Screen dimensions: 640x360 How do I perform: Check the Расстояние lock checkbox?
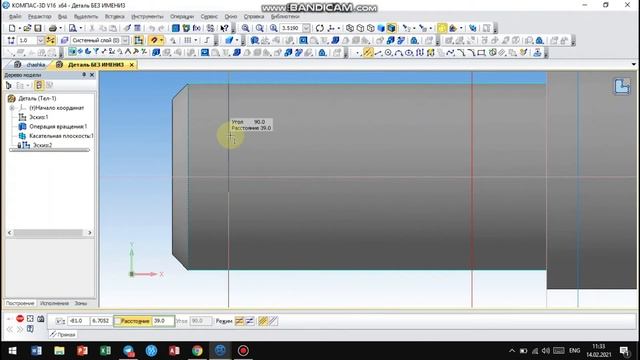click(118, 321)
